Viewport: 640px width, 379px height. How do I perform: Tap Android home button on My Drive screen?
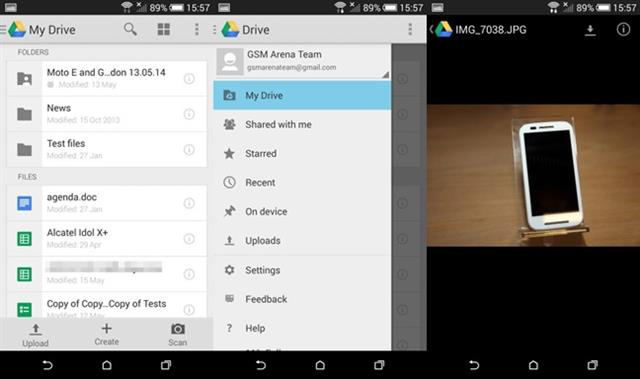pos(107,365)
